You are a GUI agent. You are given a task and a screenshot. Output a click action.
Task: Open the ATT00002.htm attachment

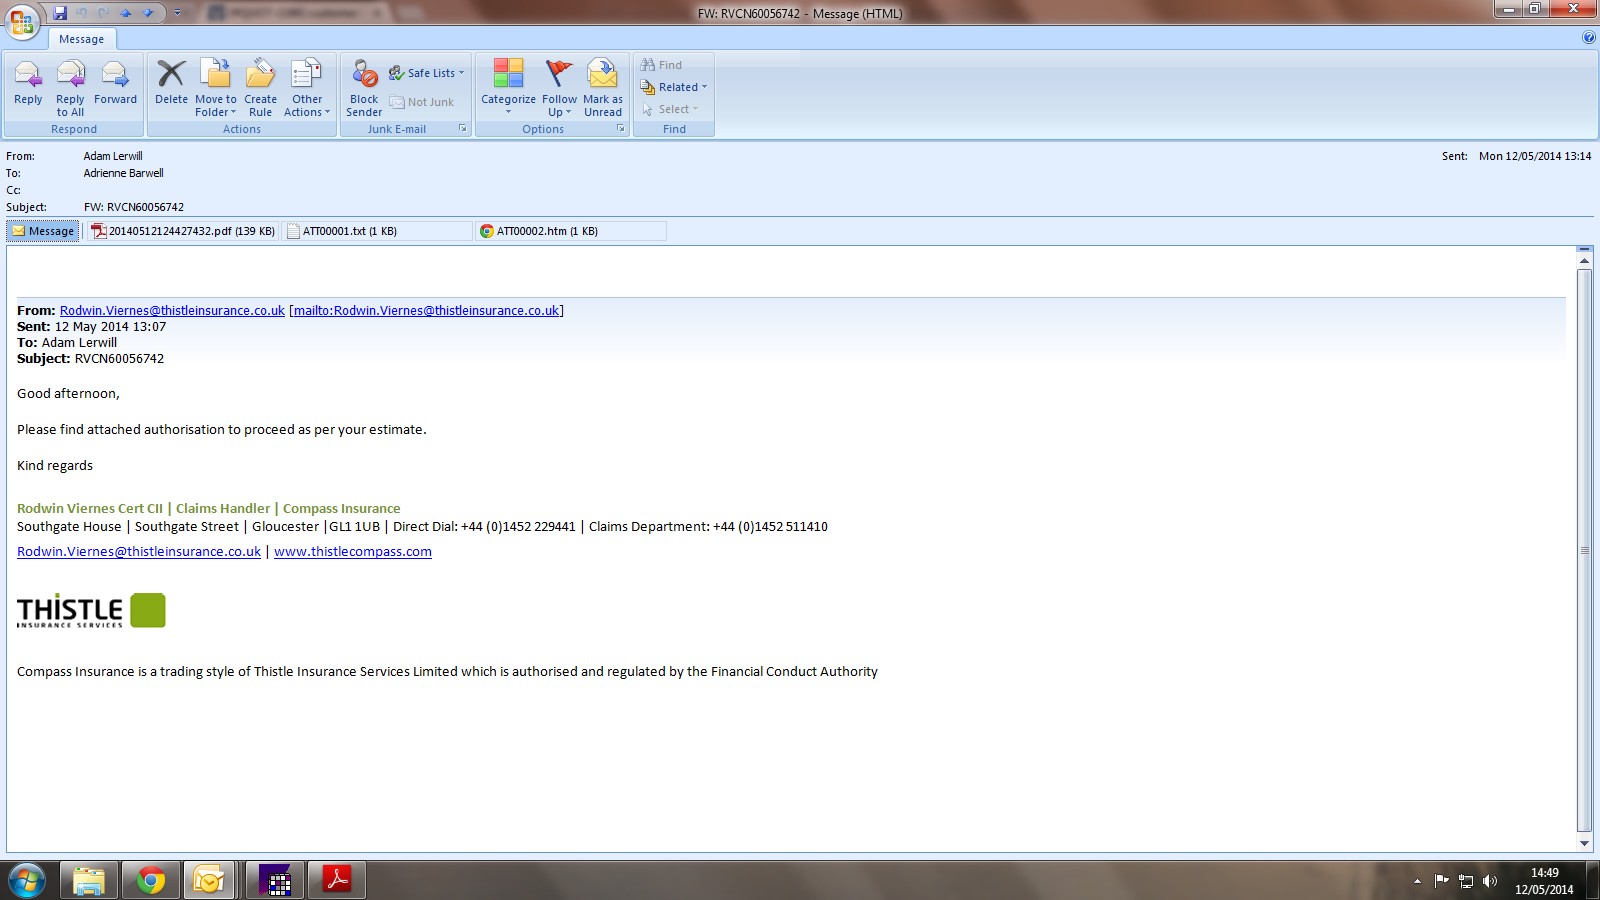[x=571, y=231]
